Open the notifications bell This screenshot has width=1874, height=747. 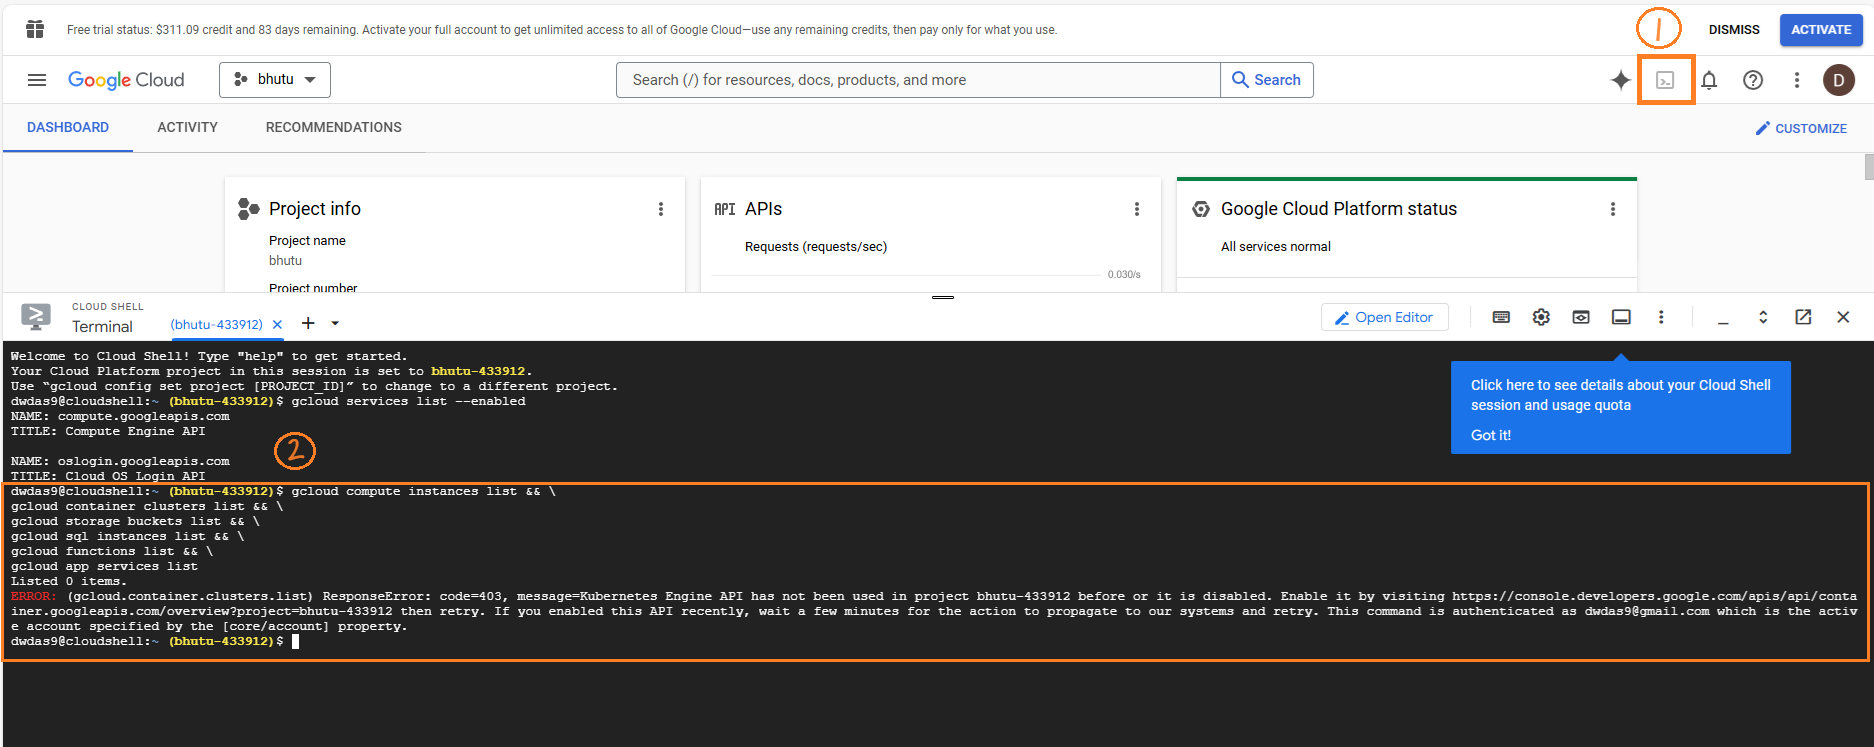tap(1709, 80)
